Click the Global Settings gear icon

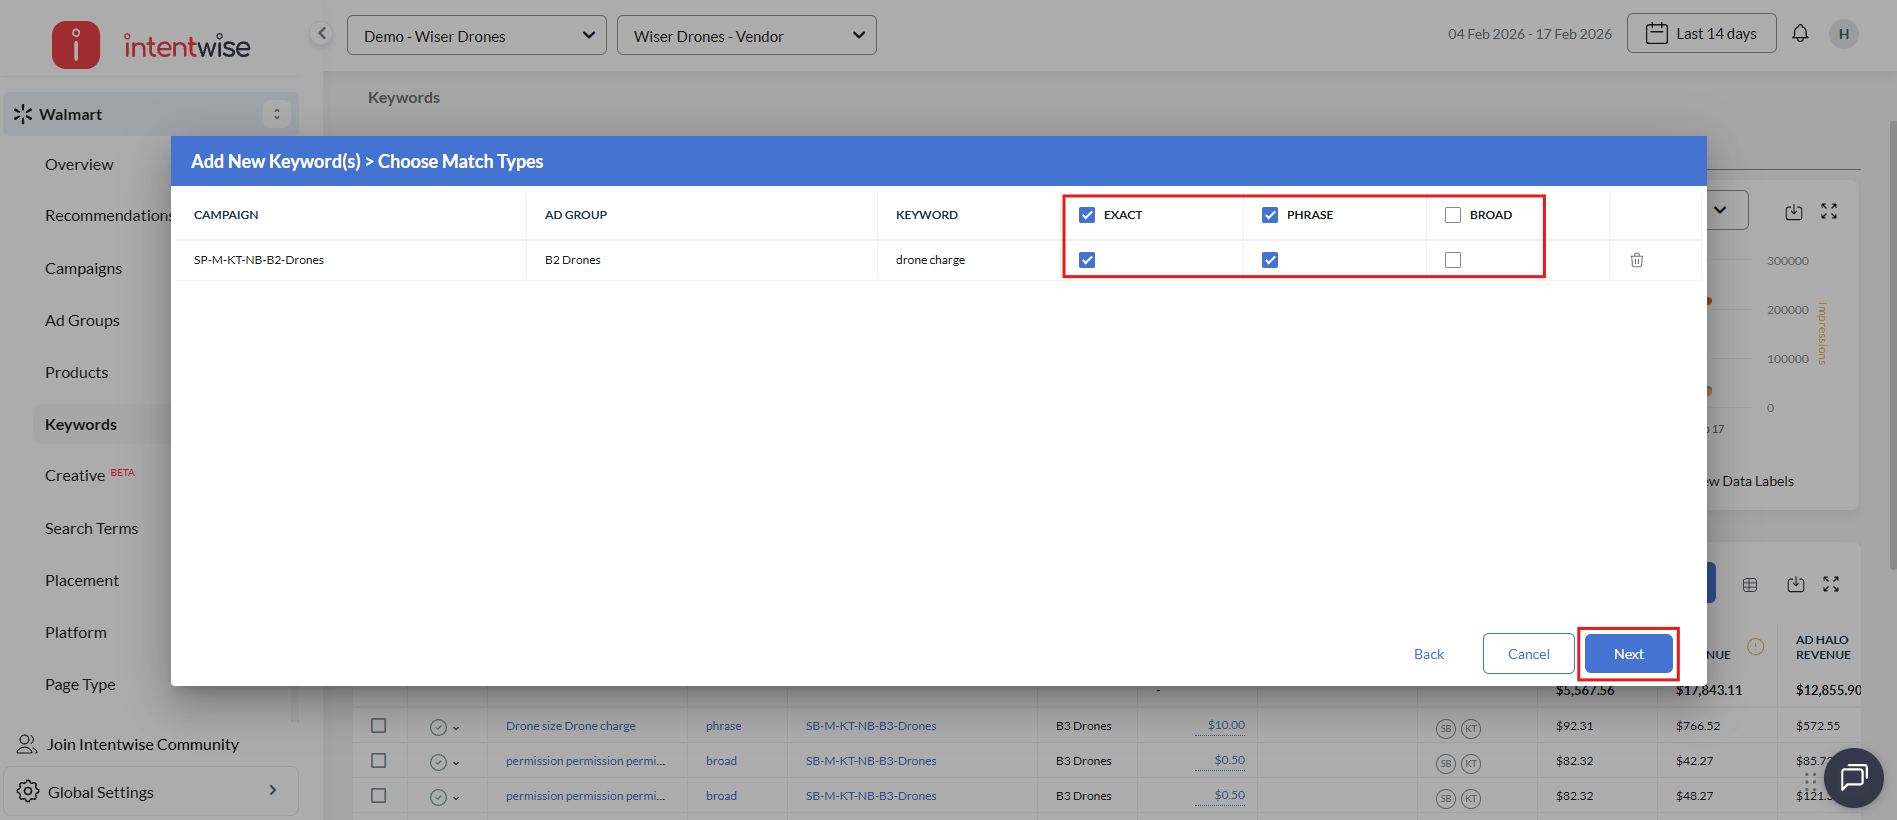tap(28, 791)
